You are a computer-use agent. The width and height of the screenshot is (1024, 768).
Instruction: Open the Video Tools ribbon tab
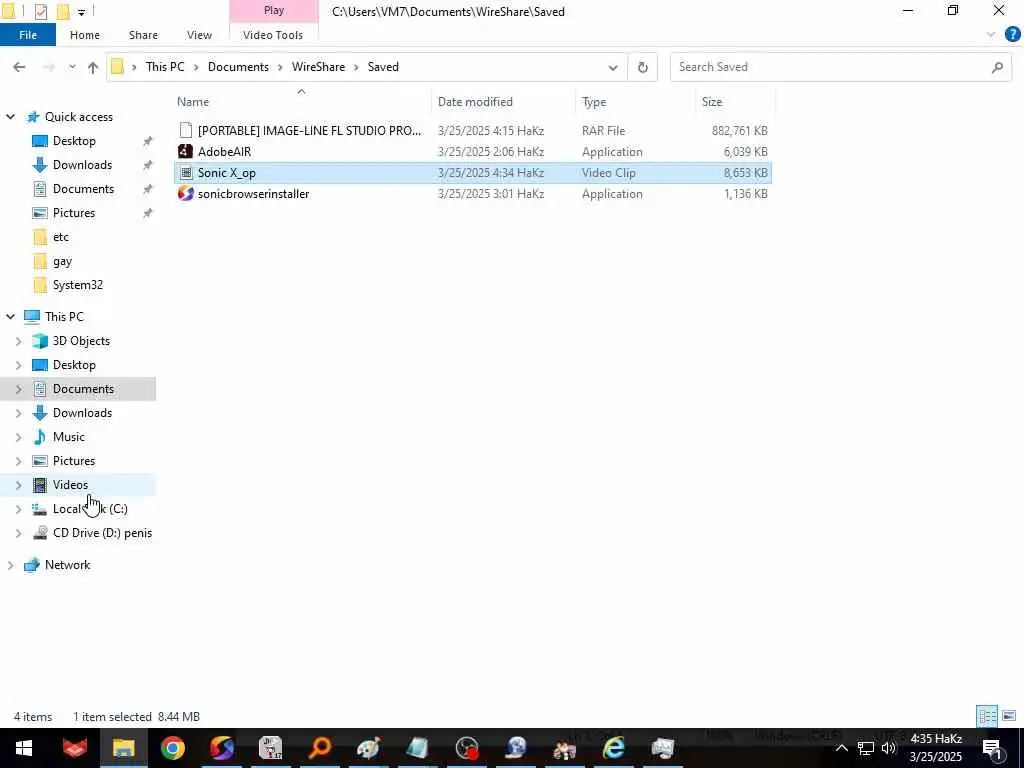click(273, 35)
